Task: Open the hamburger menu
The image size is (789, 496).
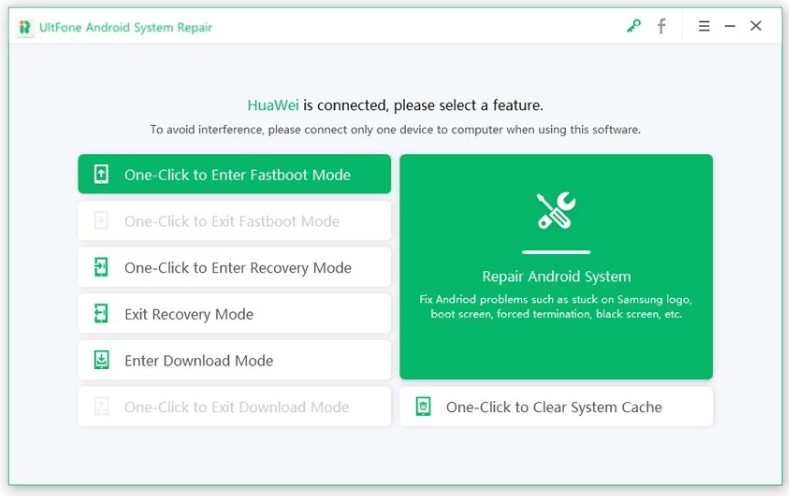Action: pos(704,26)
